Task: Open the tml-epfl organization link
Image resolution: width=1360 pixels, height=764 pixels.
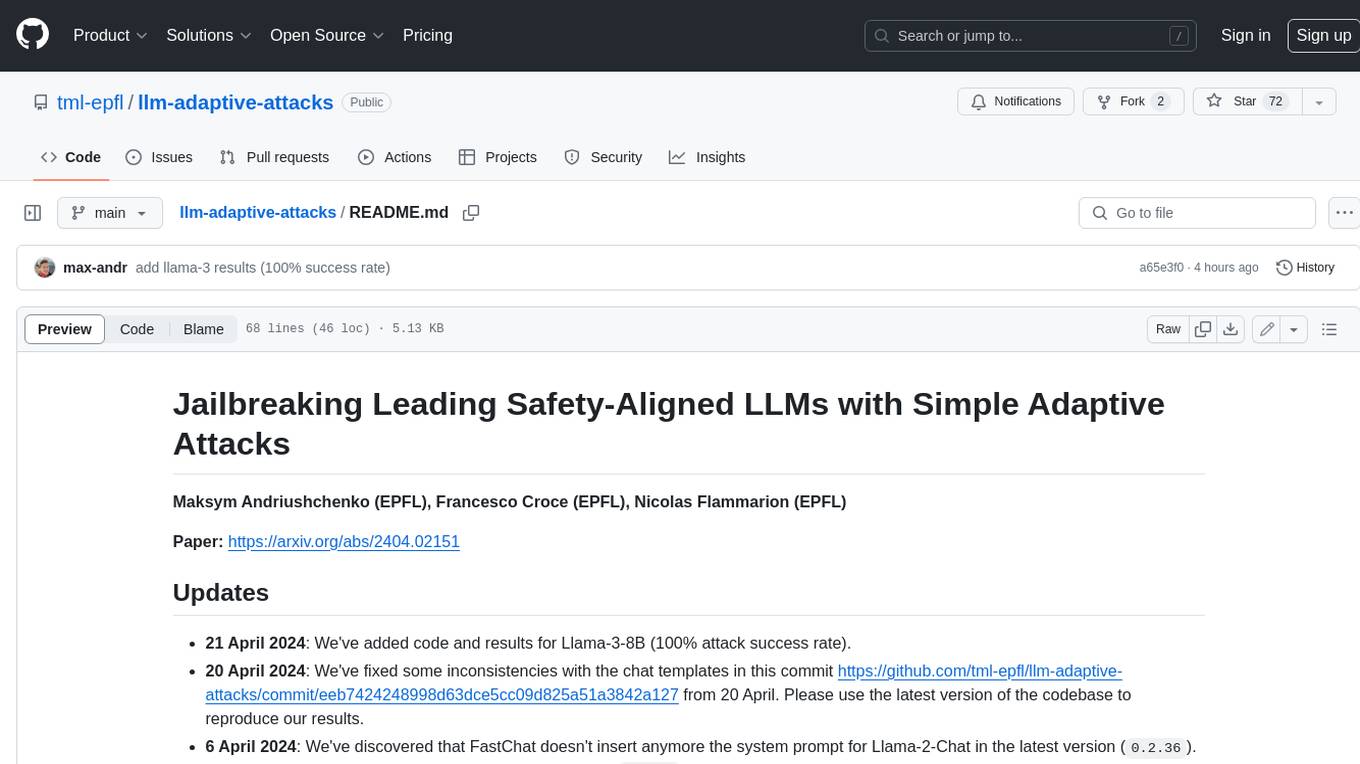Action: 90,102
